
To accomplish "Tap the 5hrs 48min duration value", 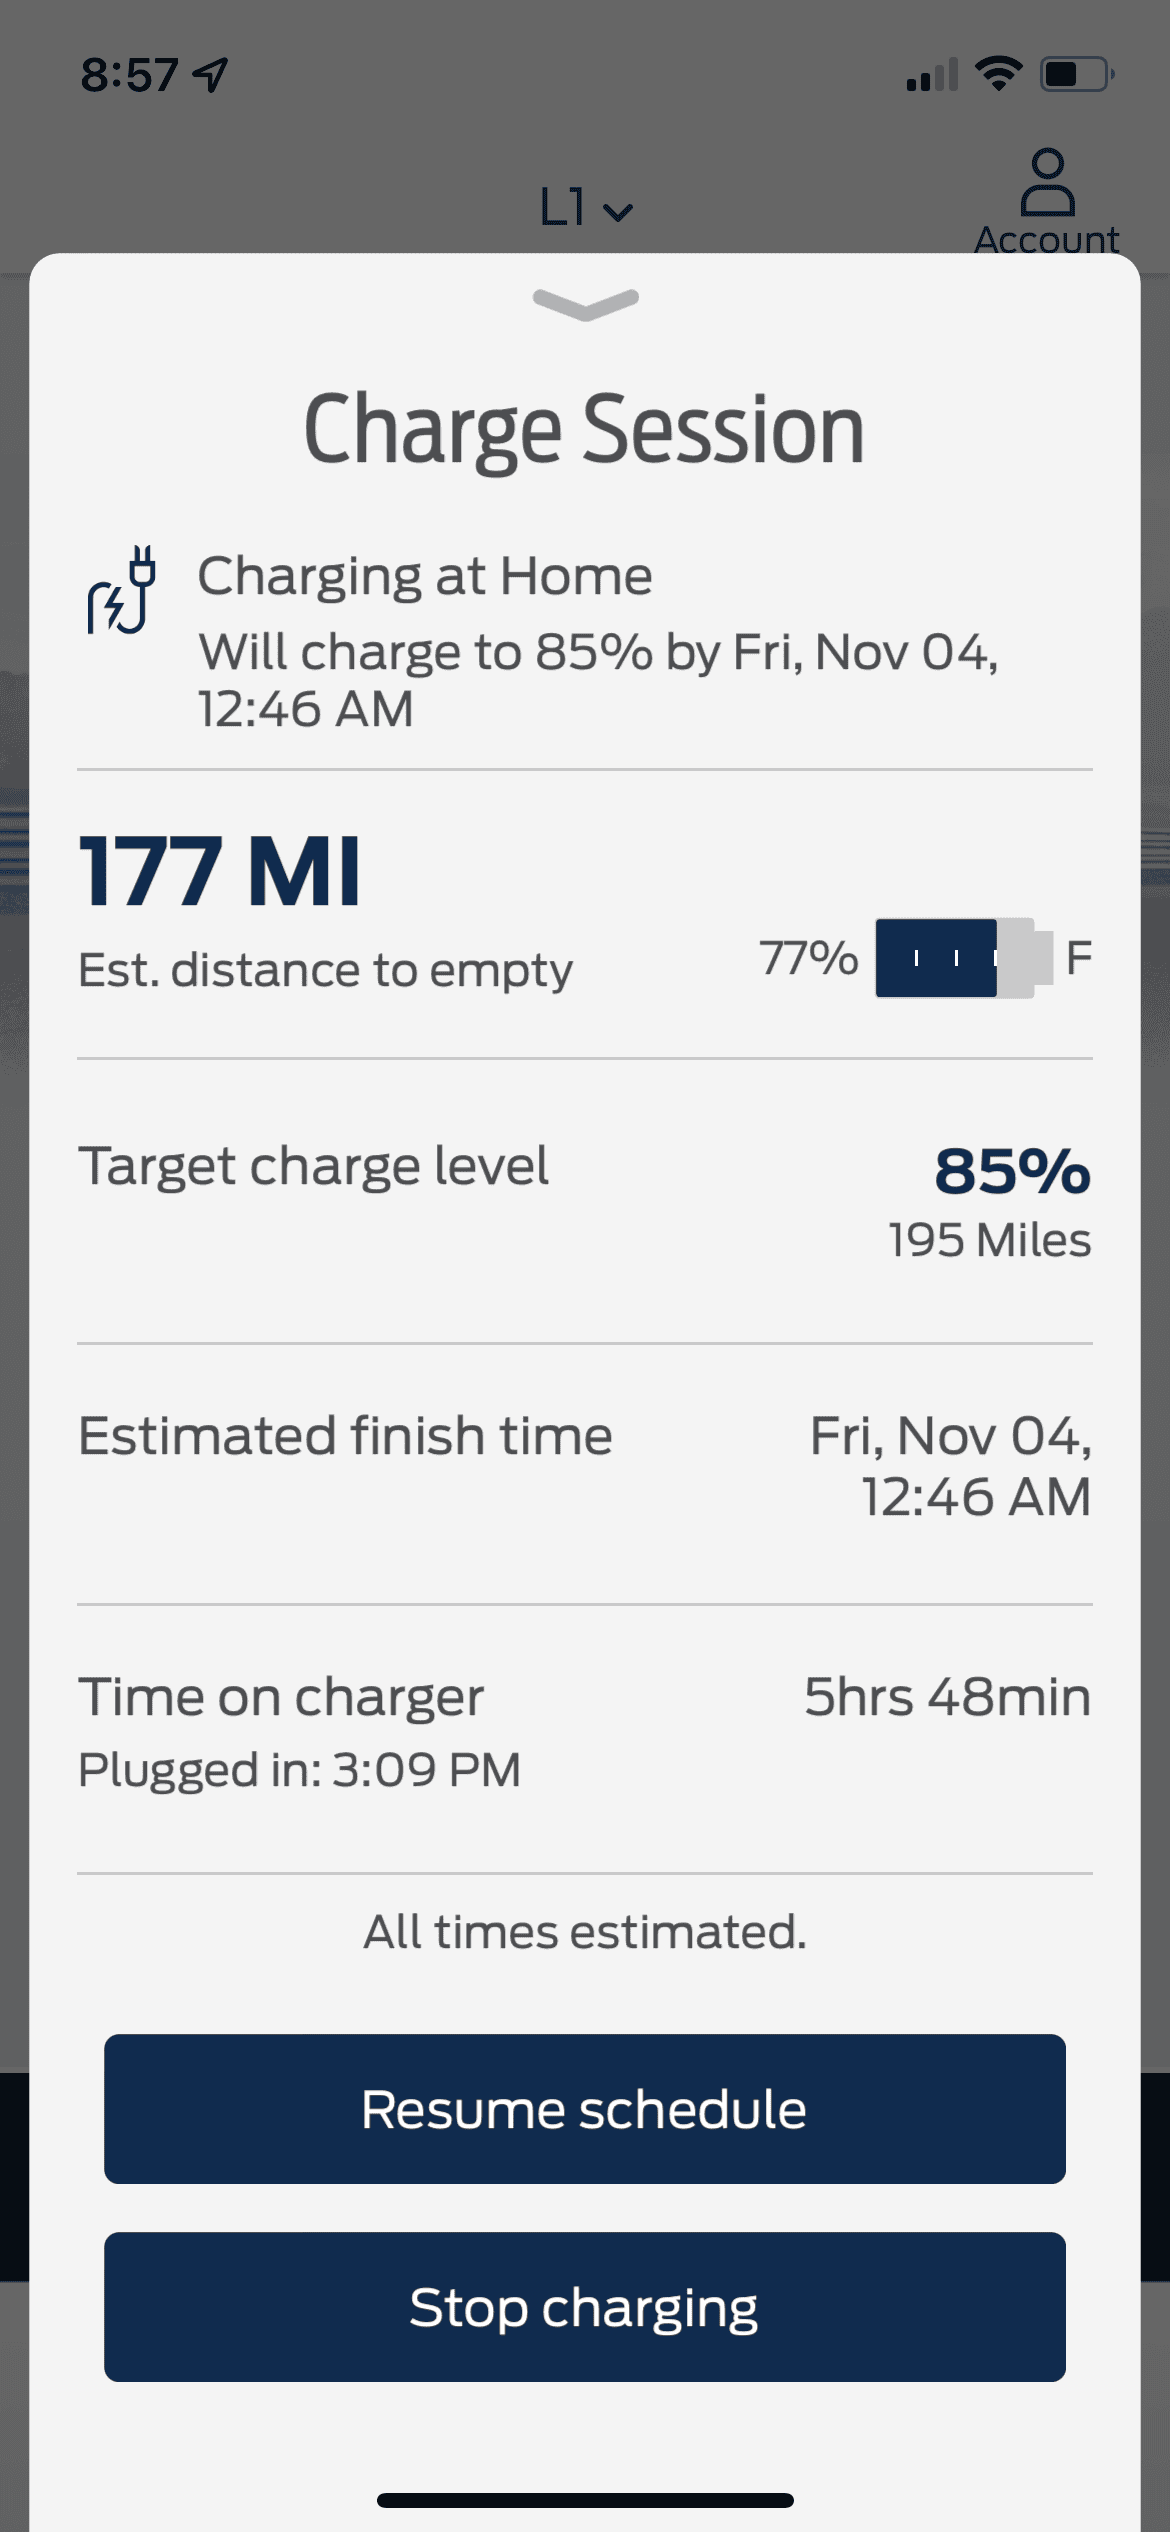I will 947,1698.
